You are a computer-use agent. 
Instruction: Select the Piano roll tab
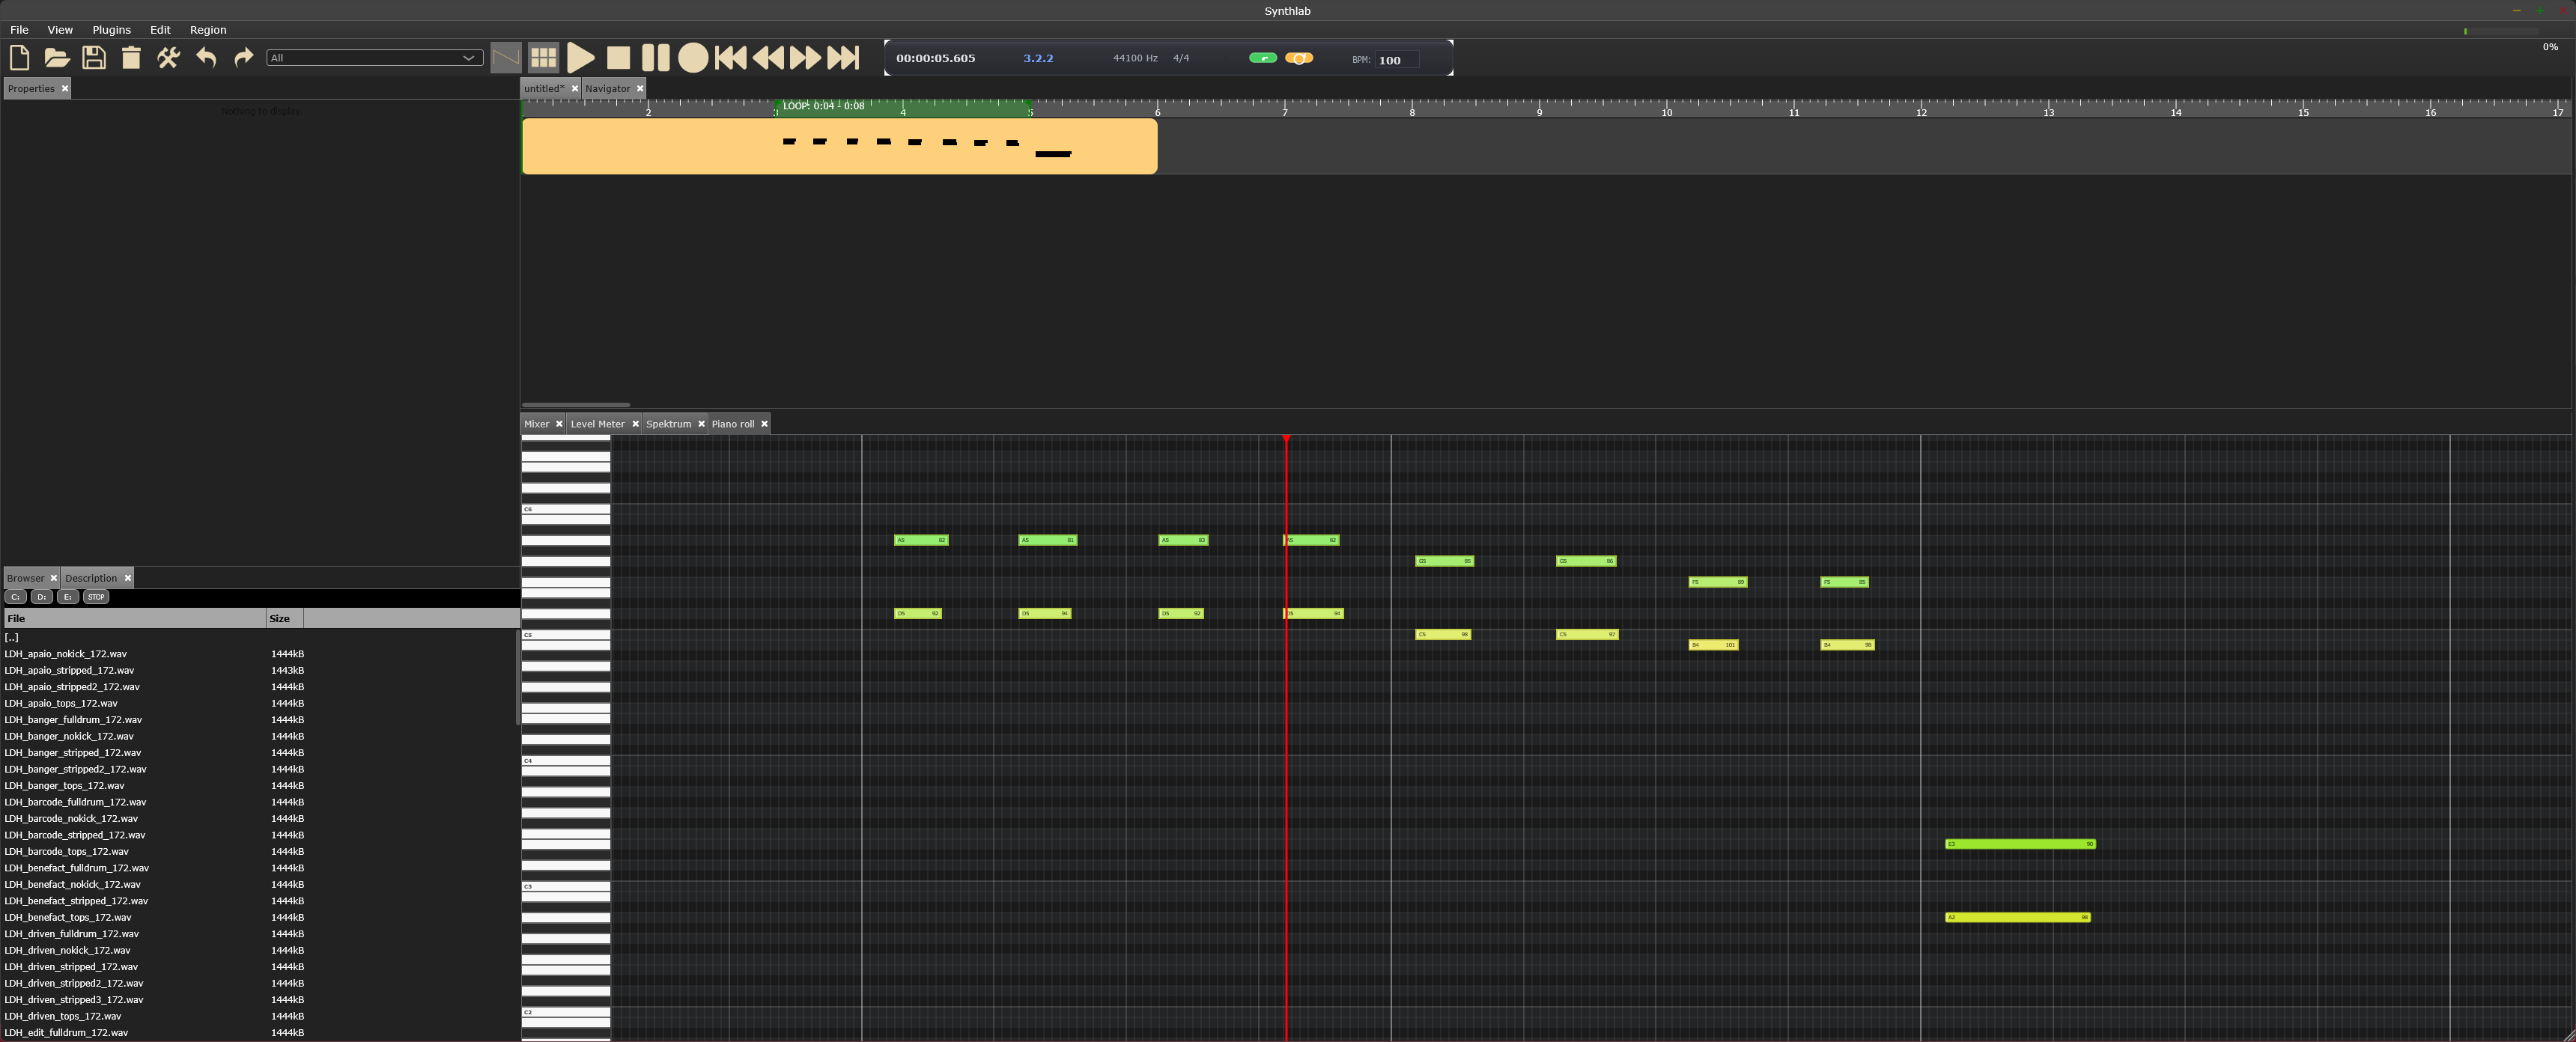click(x=733, y=424)
